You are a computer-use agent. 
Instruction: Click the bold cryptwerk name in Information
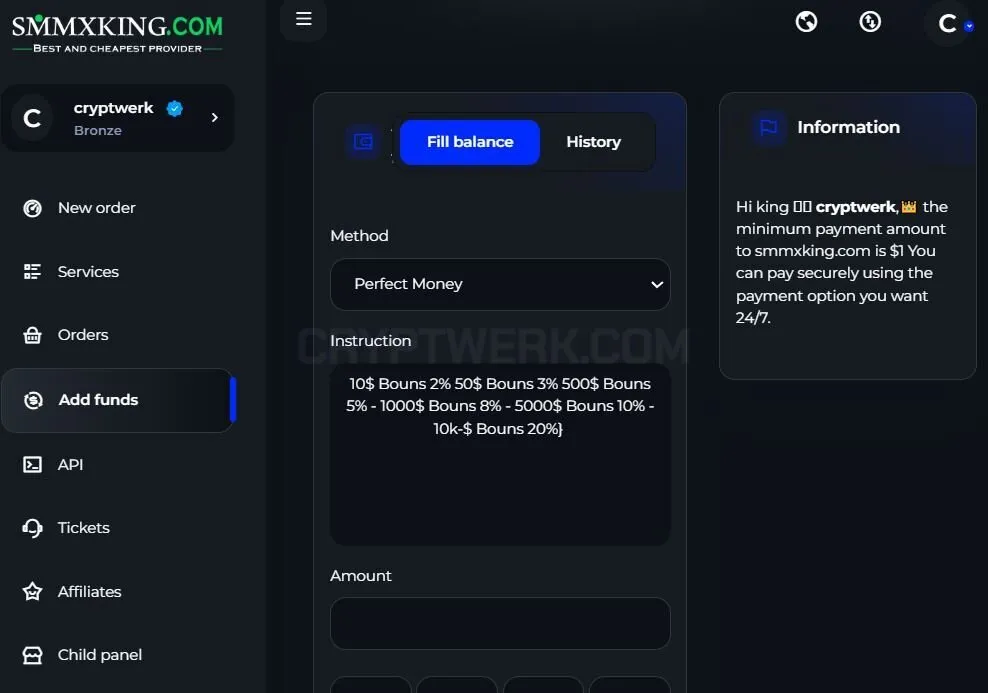tap(857, 207)
